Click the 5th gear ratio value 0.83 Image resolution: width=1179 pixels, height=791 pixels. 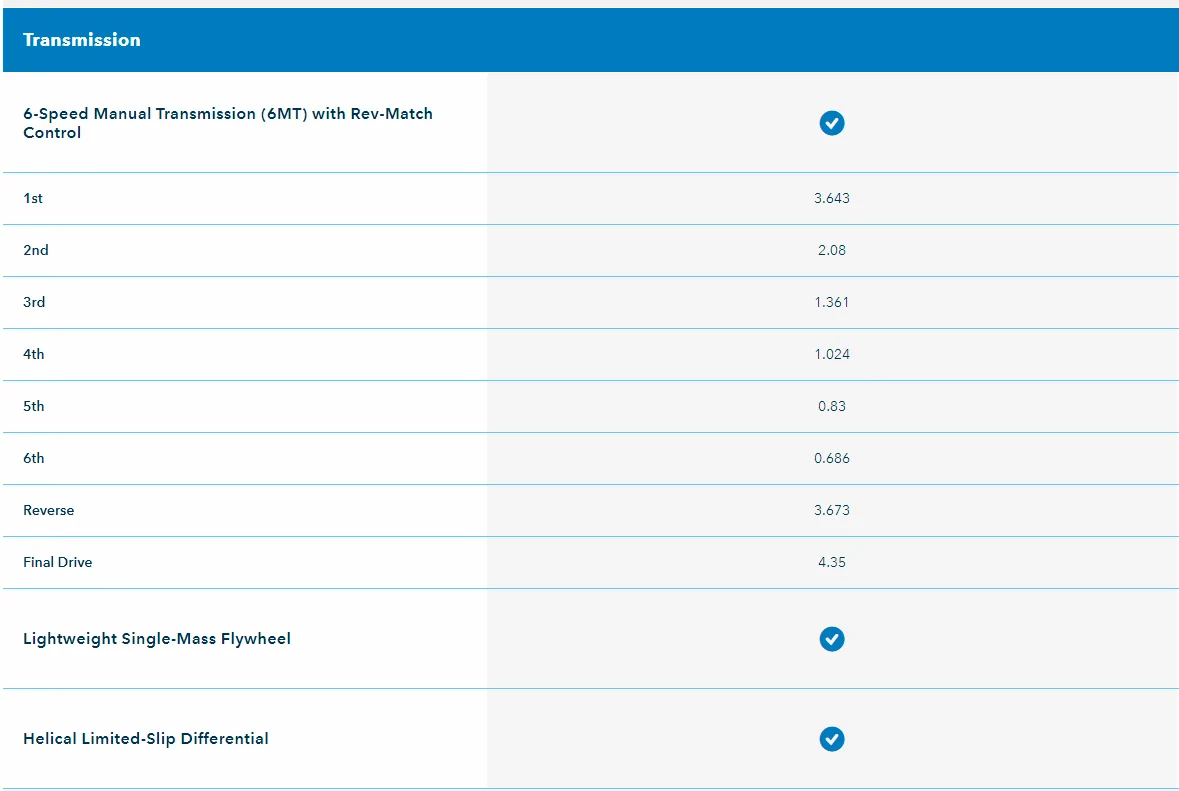831,407
